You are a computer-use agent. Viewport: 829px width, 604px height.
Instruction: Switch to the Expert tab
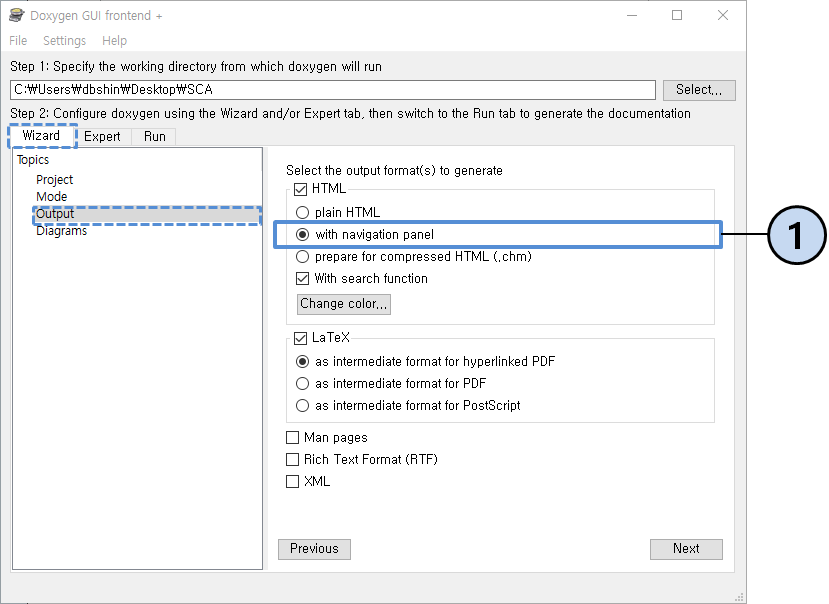[102, 136]
